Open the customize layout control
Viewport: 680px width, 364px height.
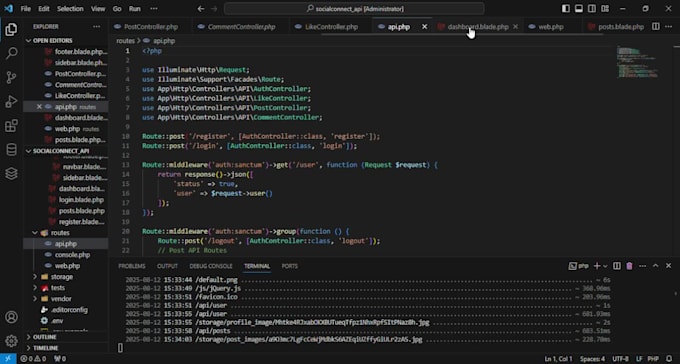tap(605, 9)
